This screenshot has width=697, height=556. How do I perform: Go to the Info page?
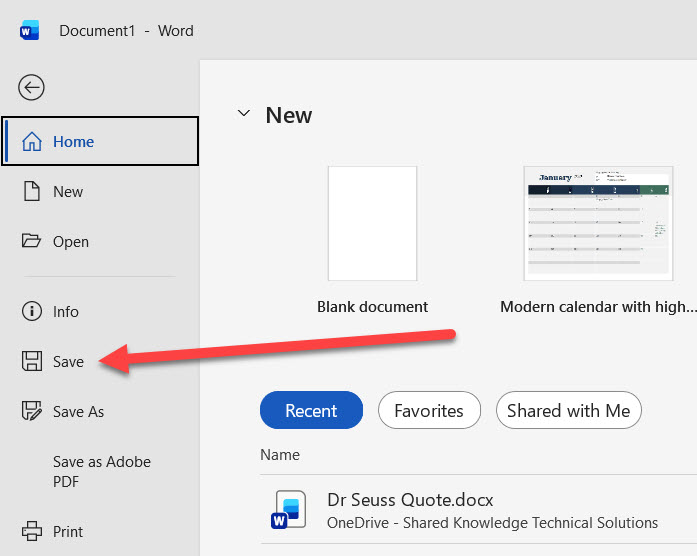[x=100, y=311]
